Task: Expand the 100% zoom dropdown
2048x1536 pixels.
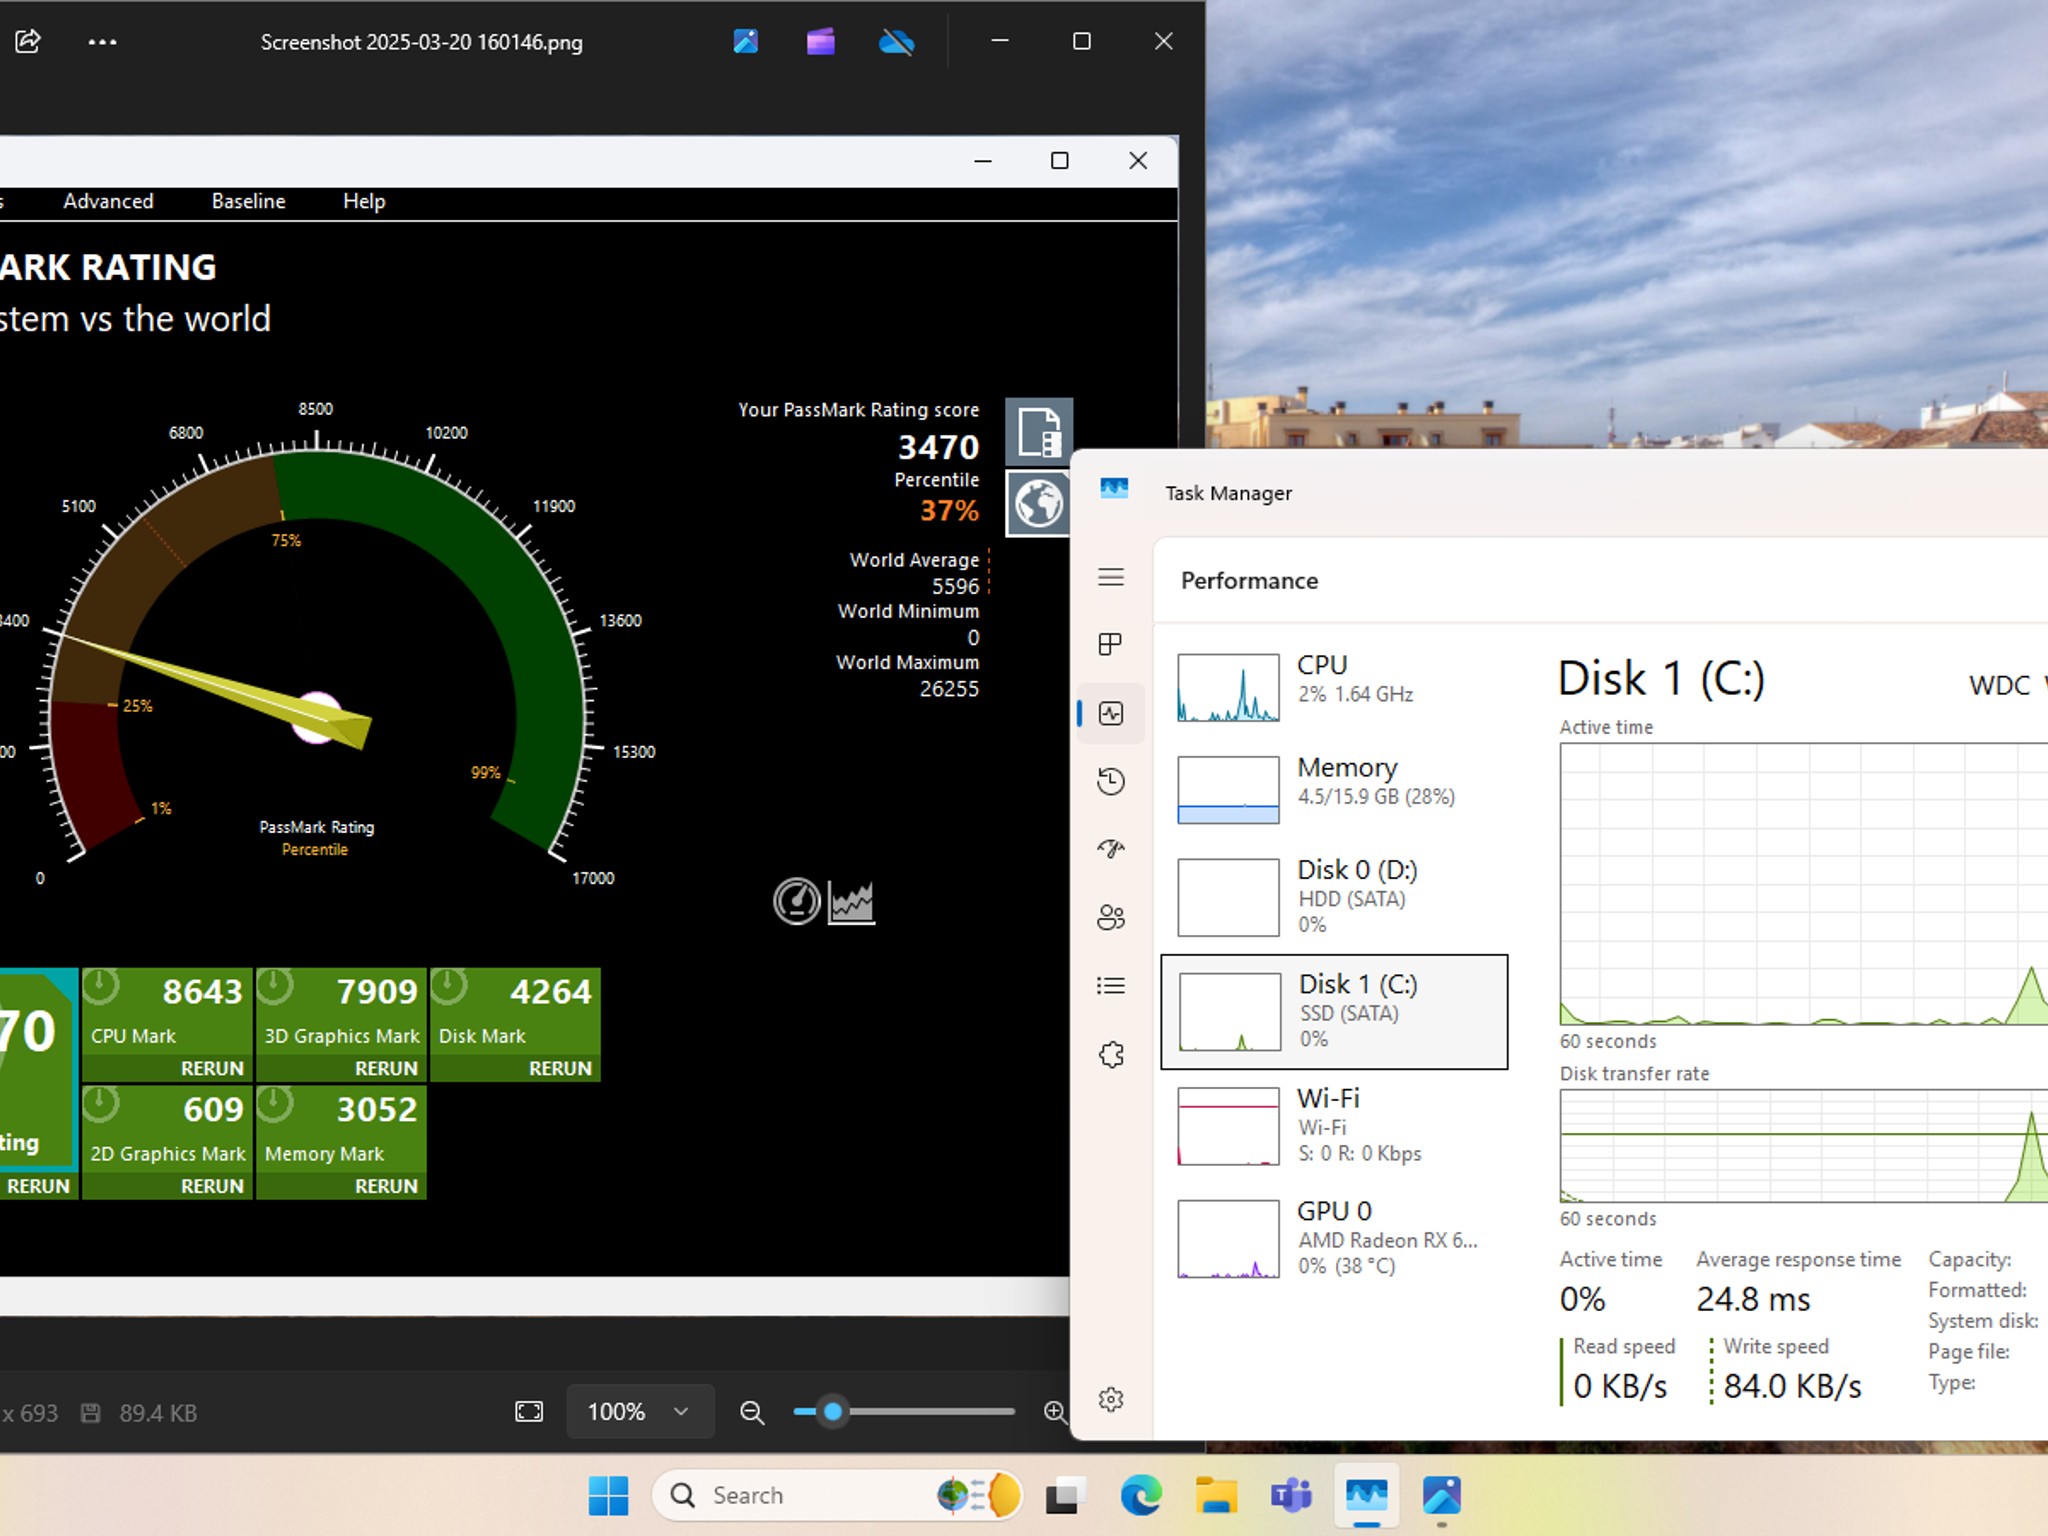Action: pyautogui.click(x=640, y=1411)
